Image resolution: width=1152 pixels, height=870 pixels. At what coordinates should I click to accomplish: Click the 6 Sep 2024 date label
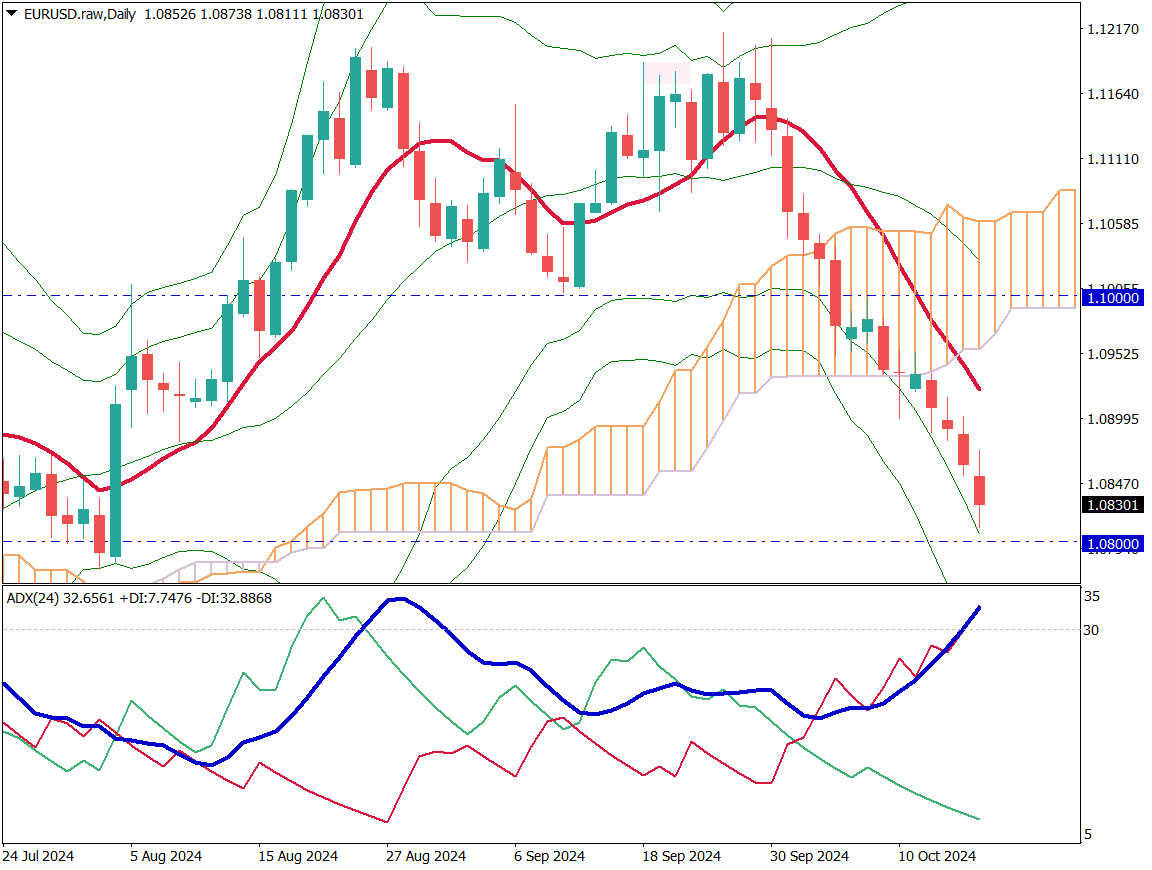pos(548,856)
